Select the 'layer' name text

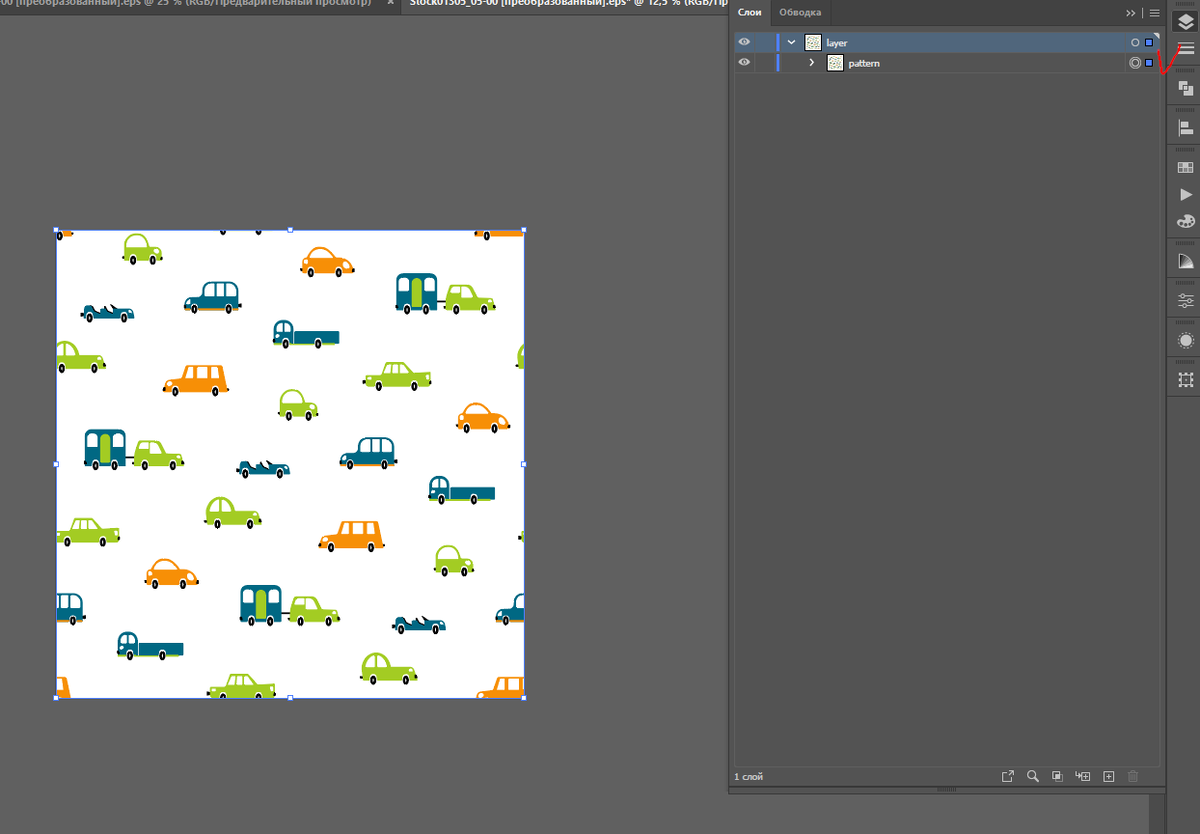pos(837,43)
